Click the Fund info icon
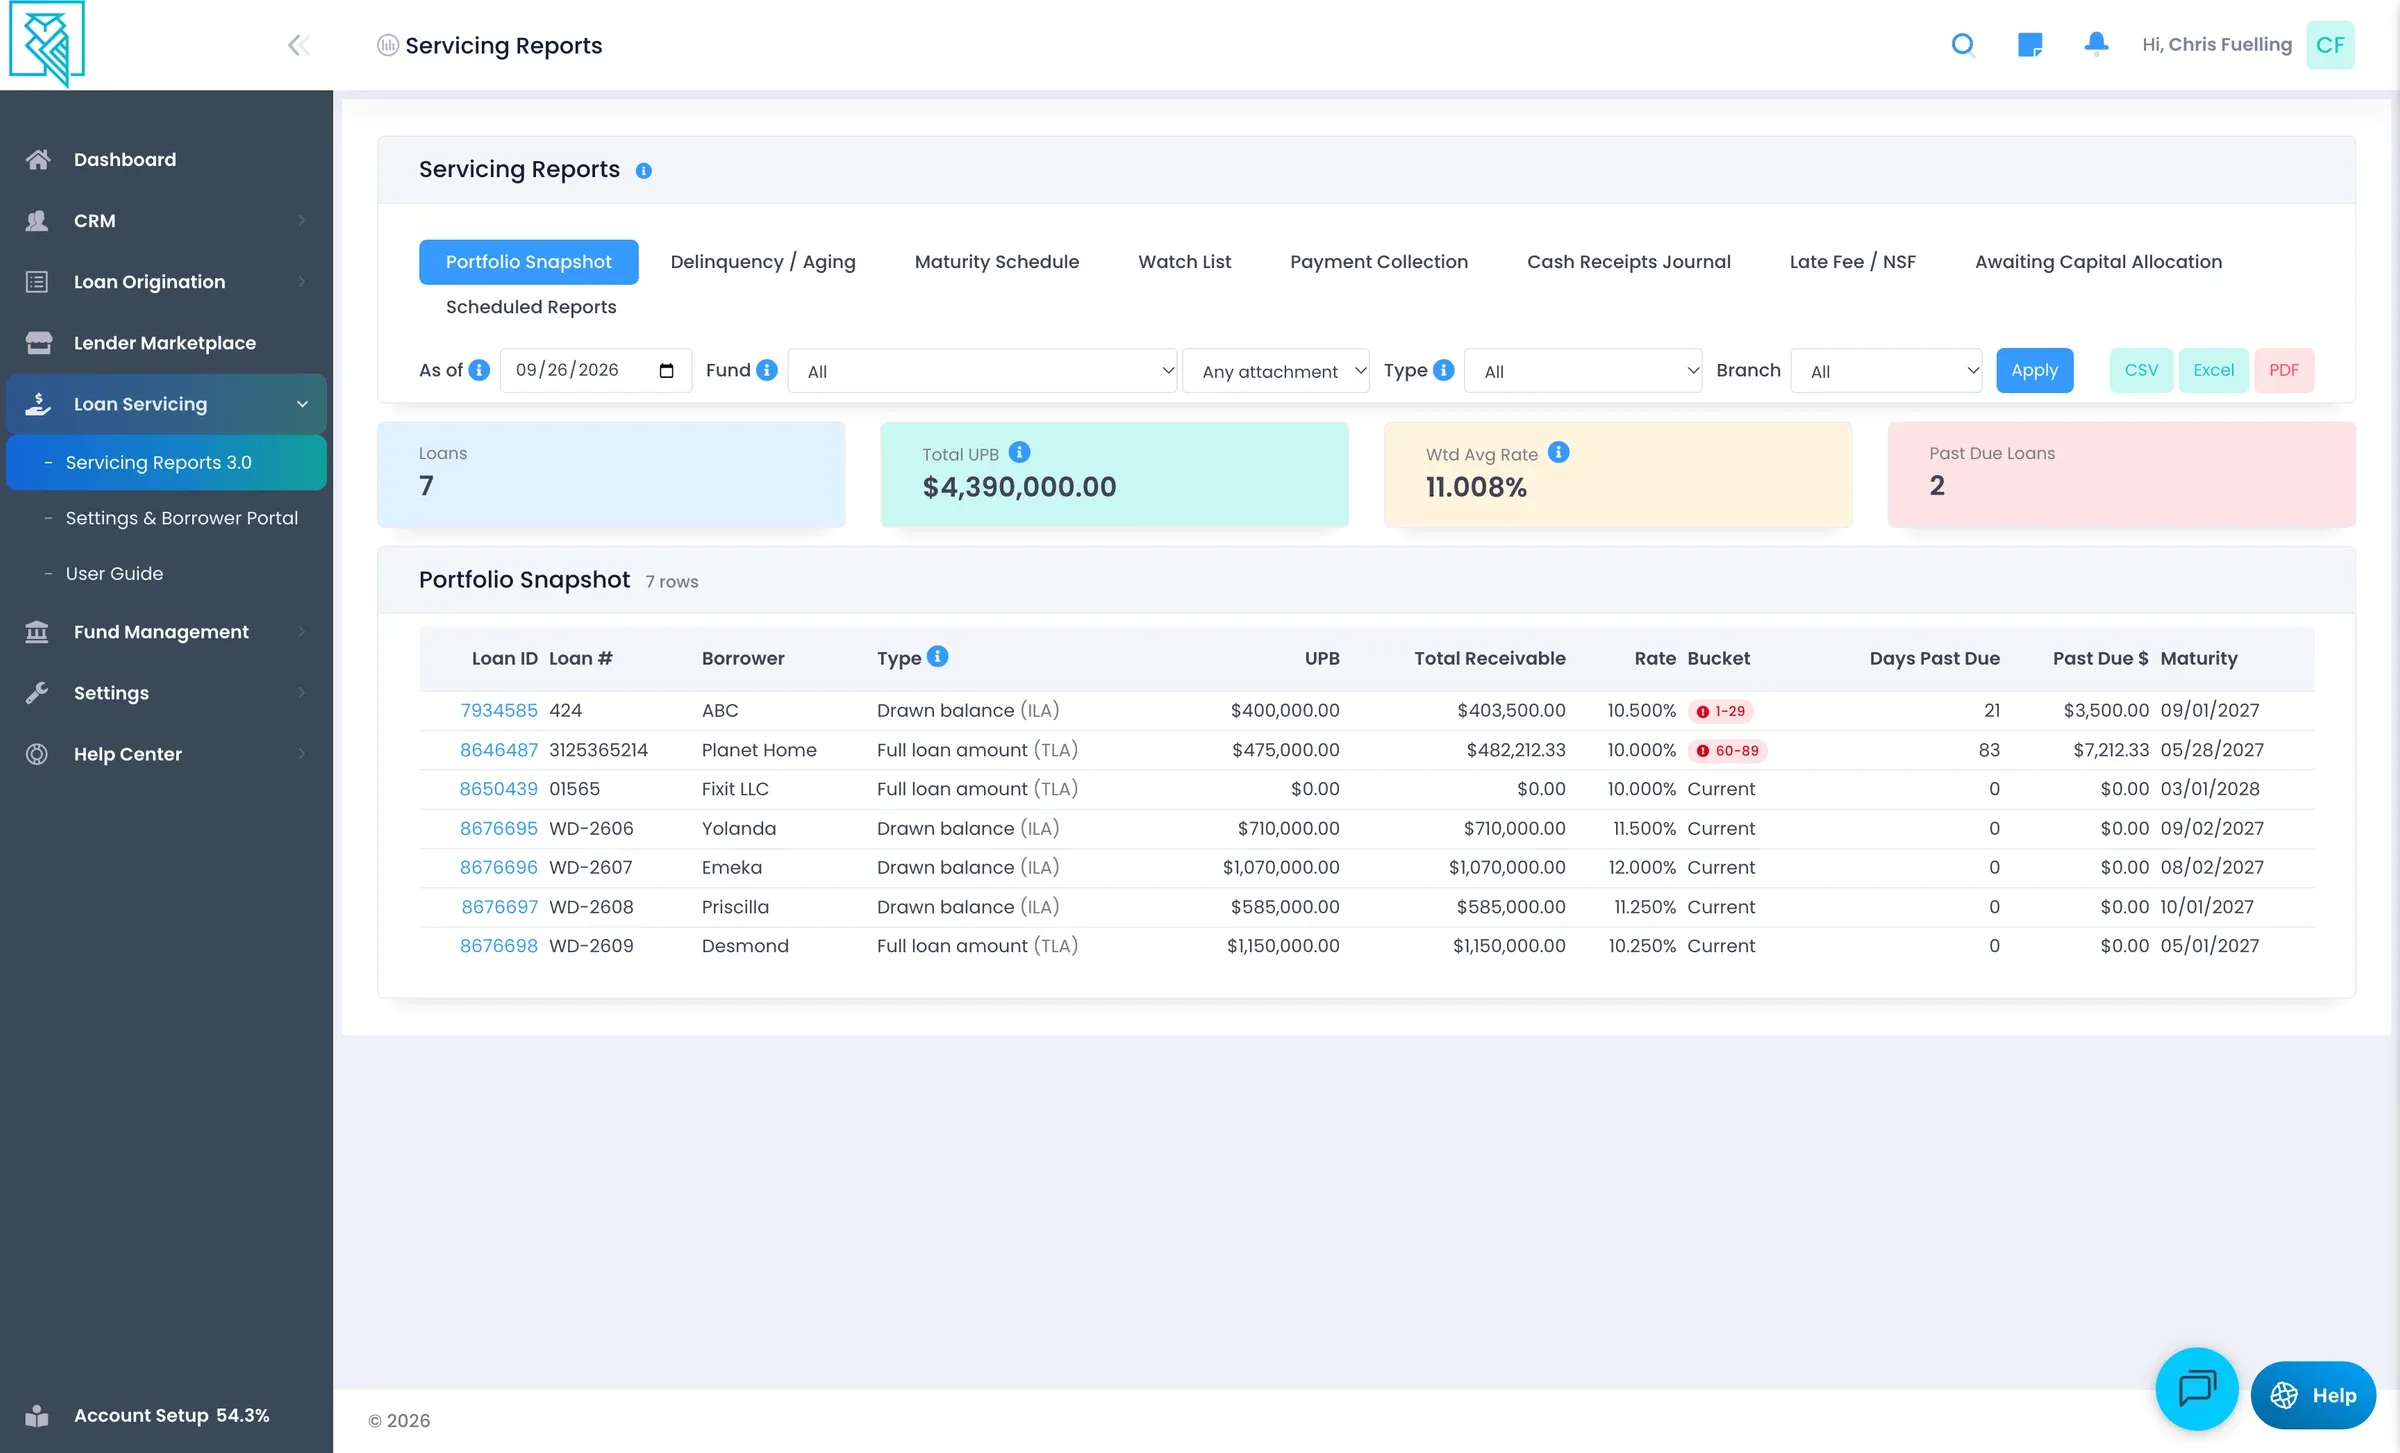This screenshot has height=1453, width=2400. pyautogui.click(x=767, y=370)
